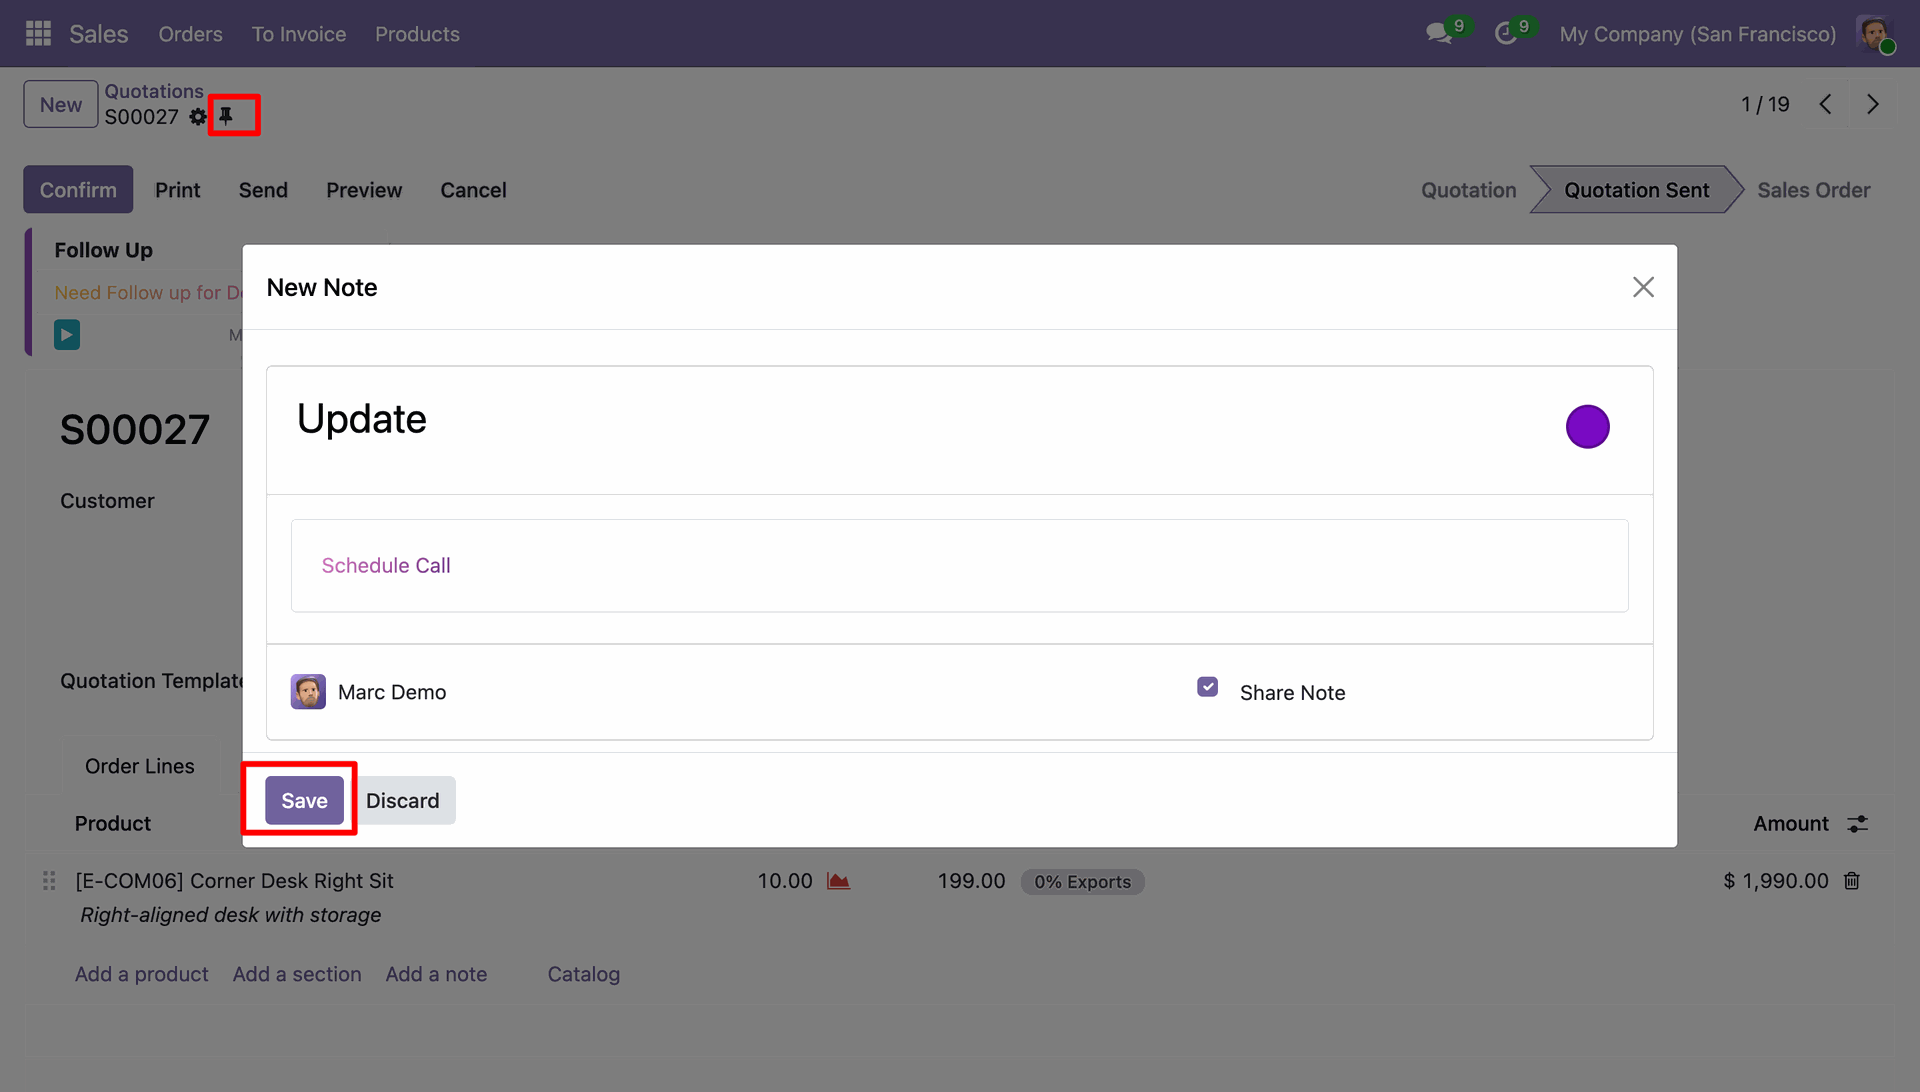Go to next record with right chevron
This screenshot has width=1920, height=1092.
[x=1873, y=104]
